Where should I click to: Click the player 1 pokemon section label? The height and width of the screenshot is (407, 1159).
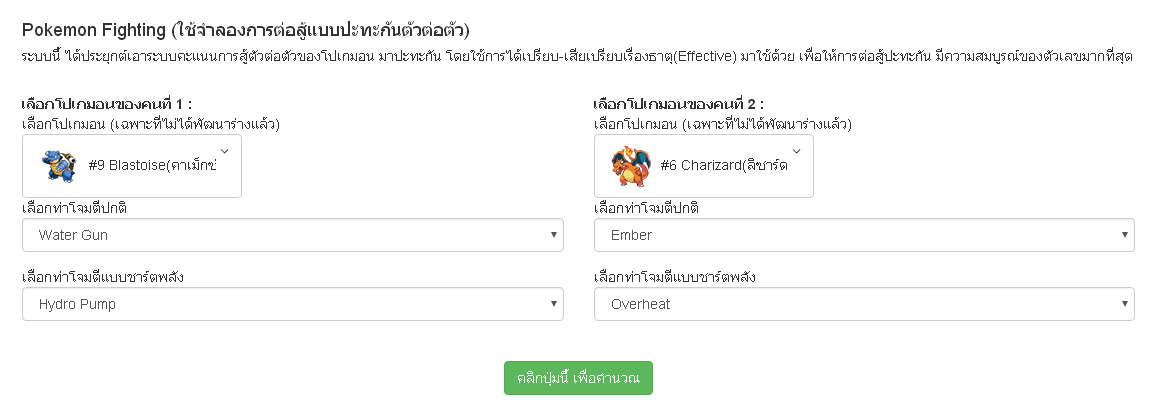pos(107,104)
